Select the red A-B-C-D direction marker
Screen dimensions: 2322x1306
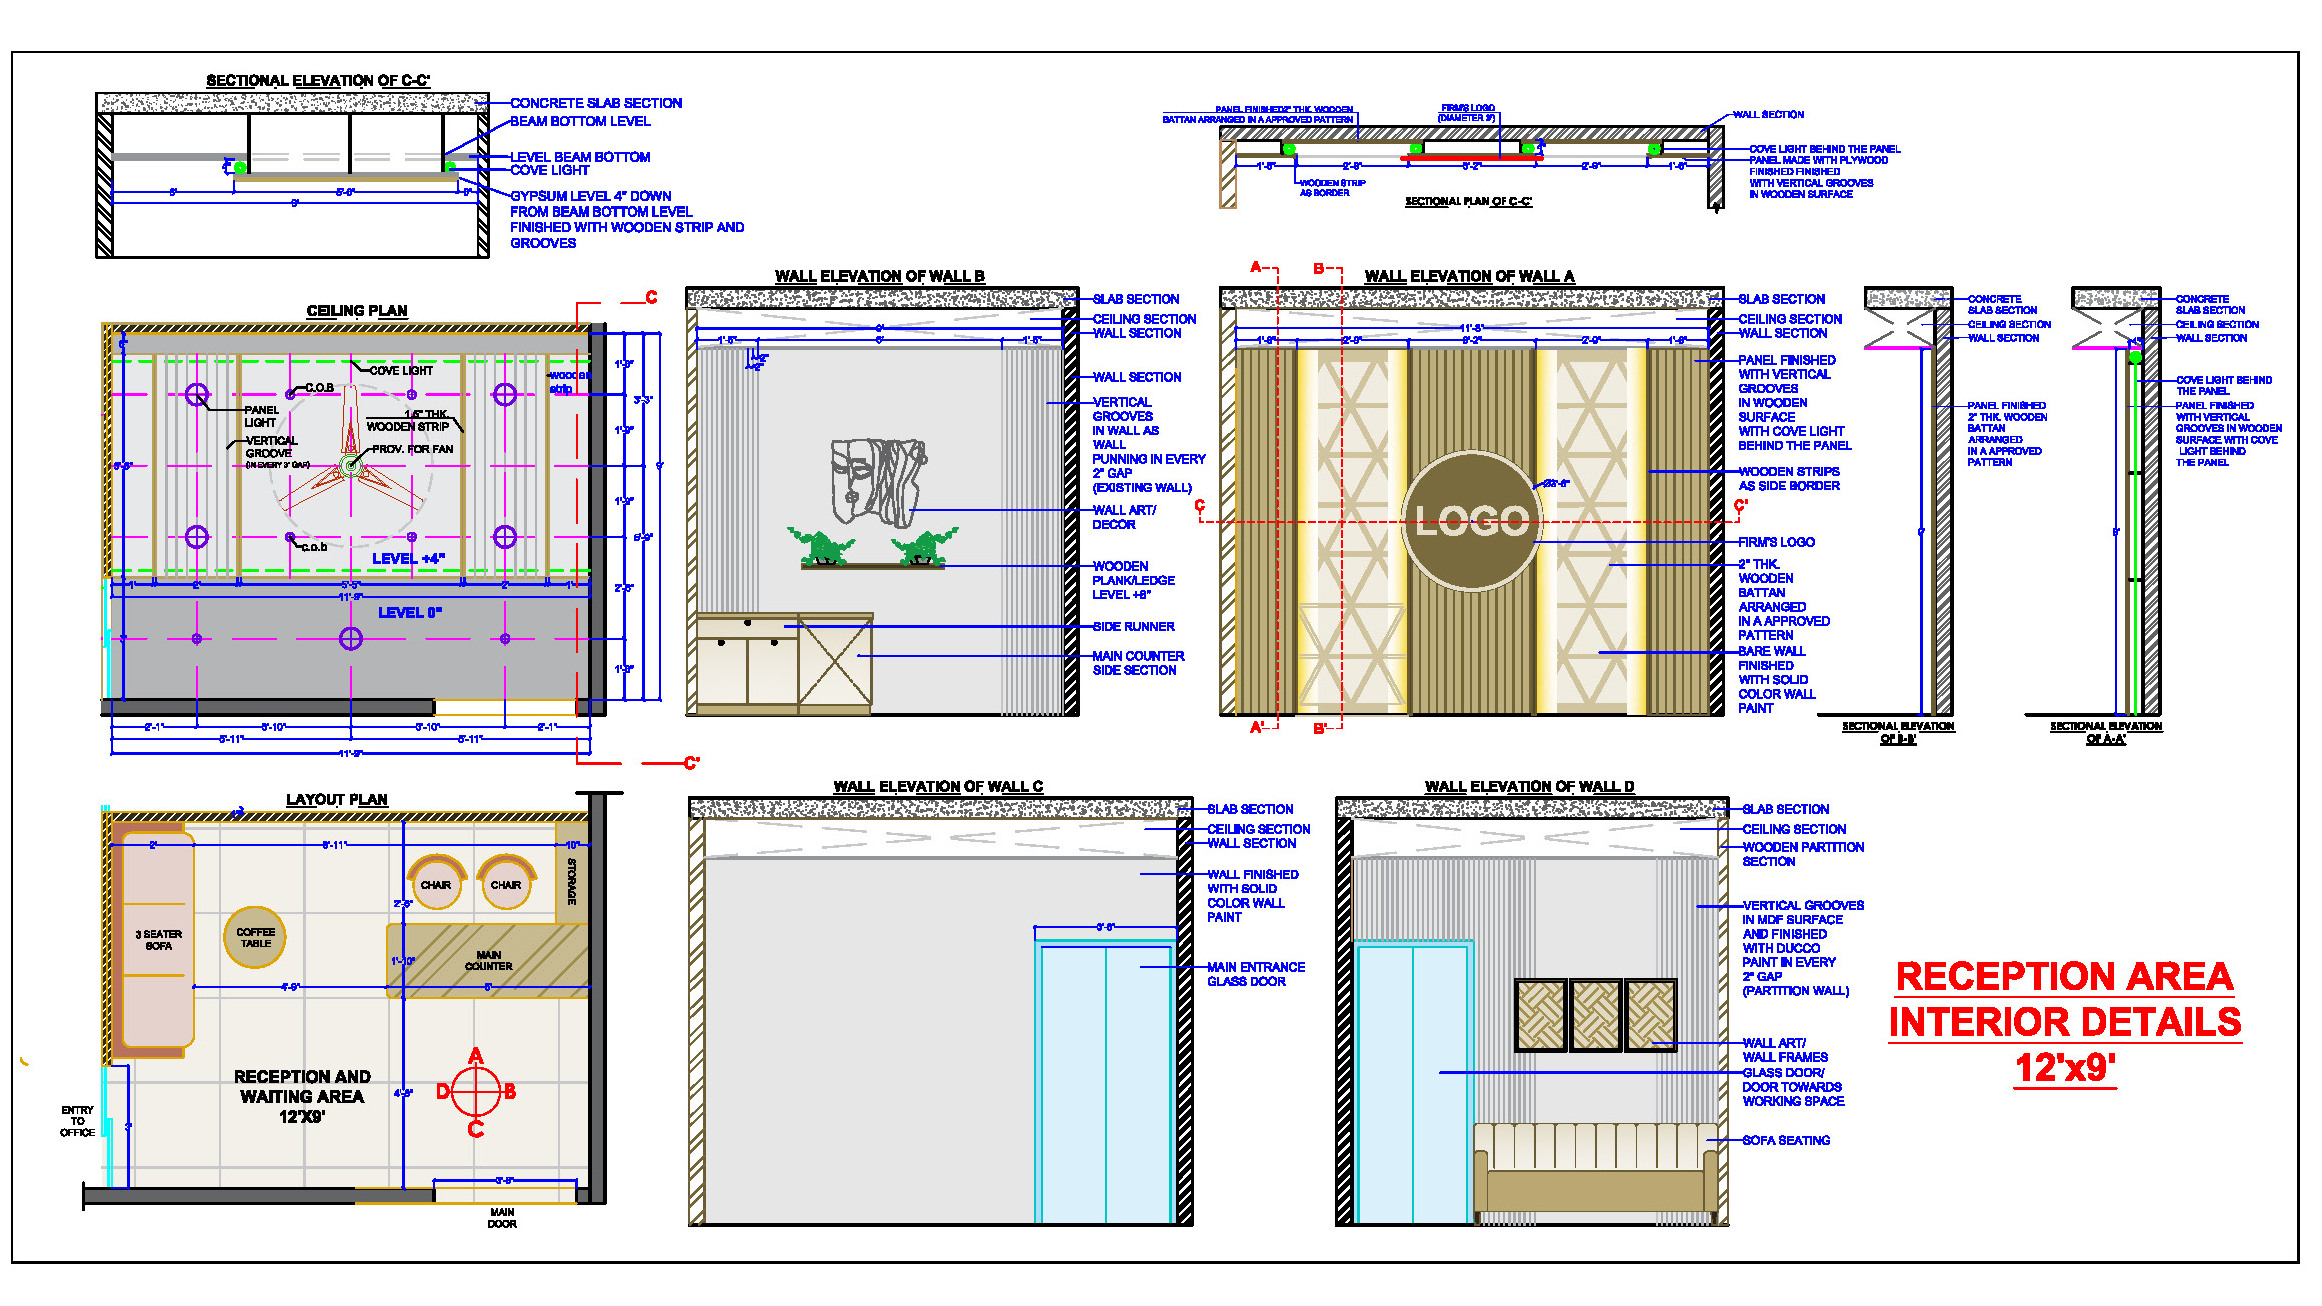(x=476, y=1091)
